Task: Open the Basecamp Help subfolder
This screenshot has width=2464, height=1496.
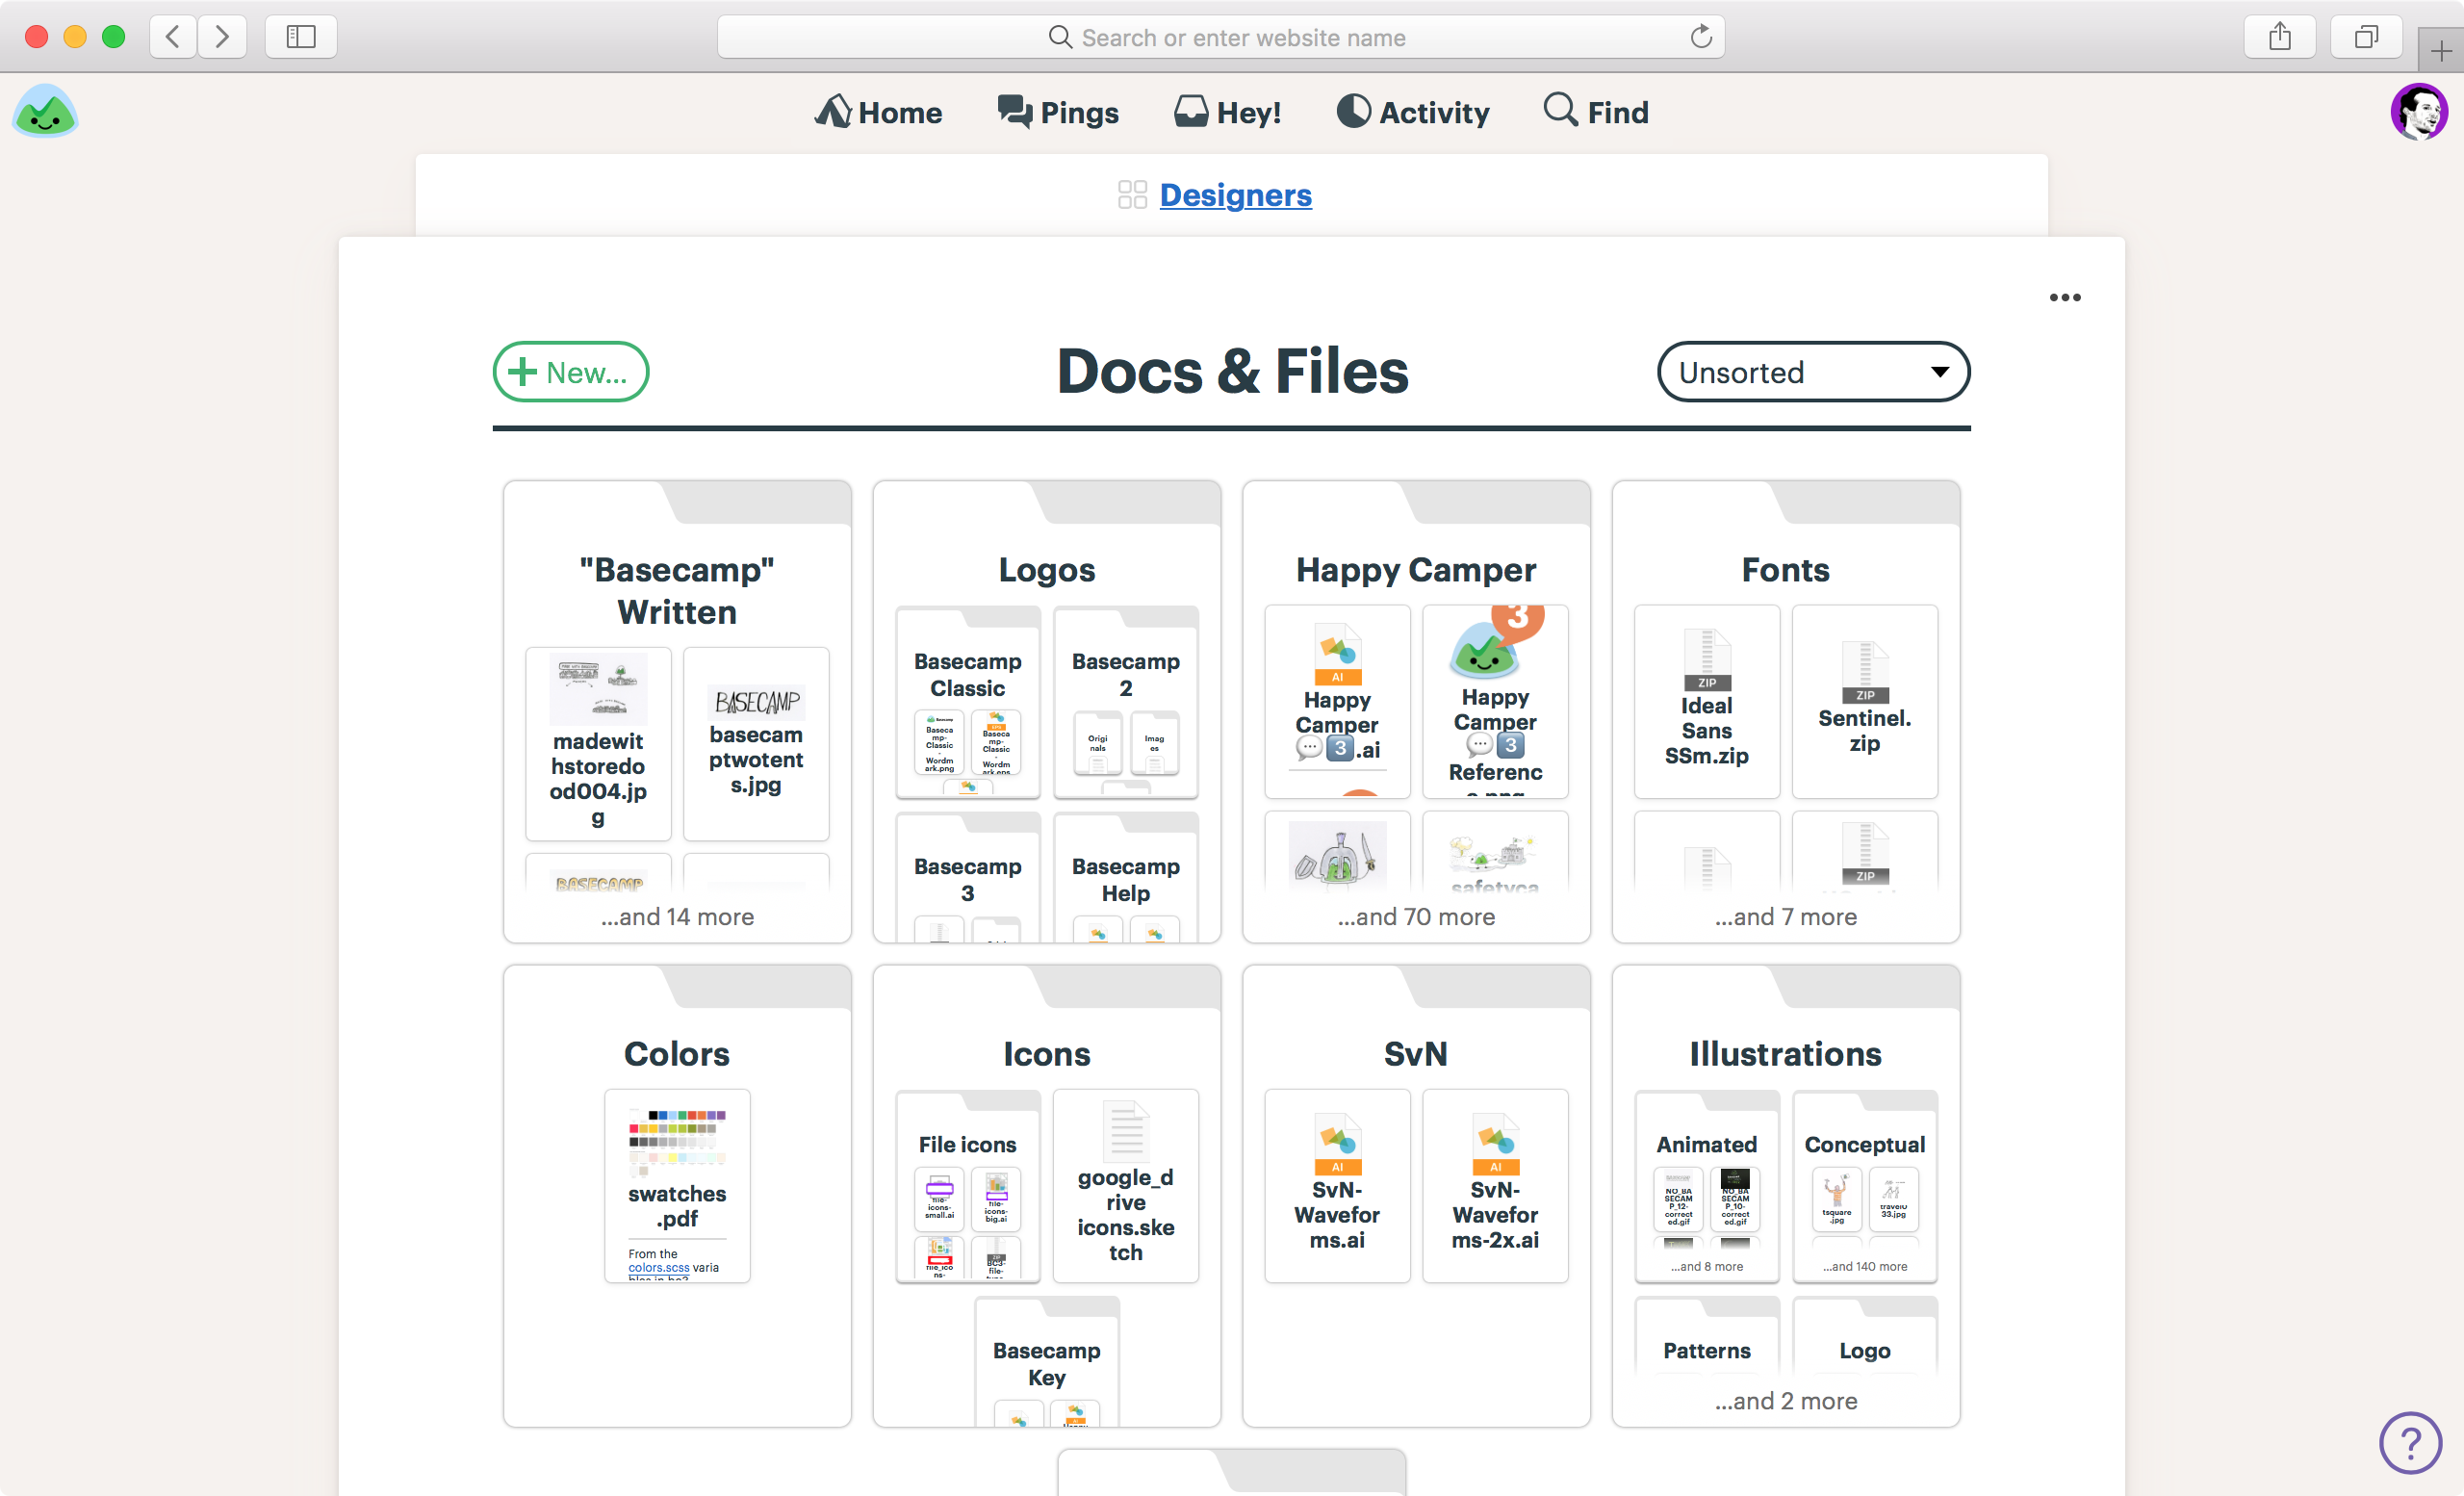Action: point(1126,878)
